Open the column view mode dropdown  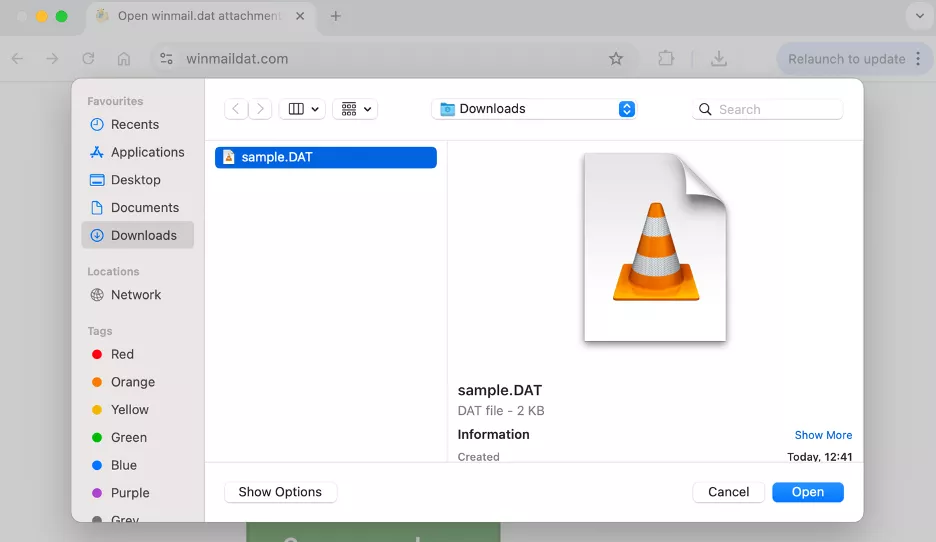[x=302, y=109]
